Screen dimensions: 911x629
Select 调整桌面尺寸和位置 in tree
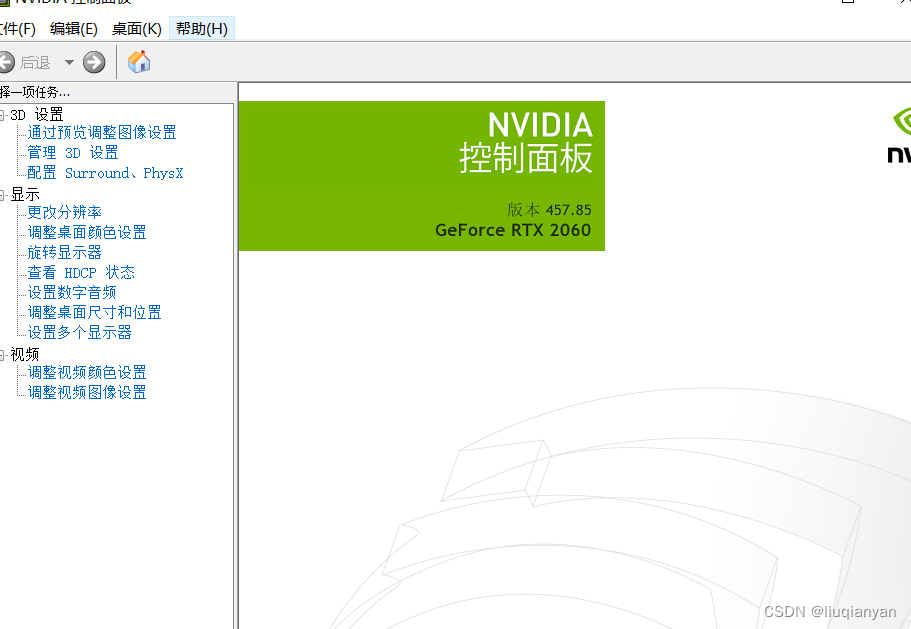tap(95, 312)
